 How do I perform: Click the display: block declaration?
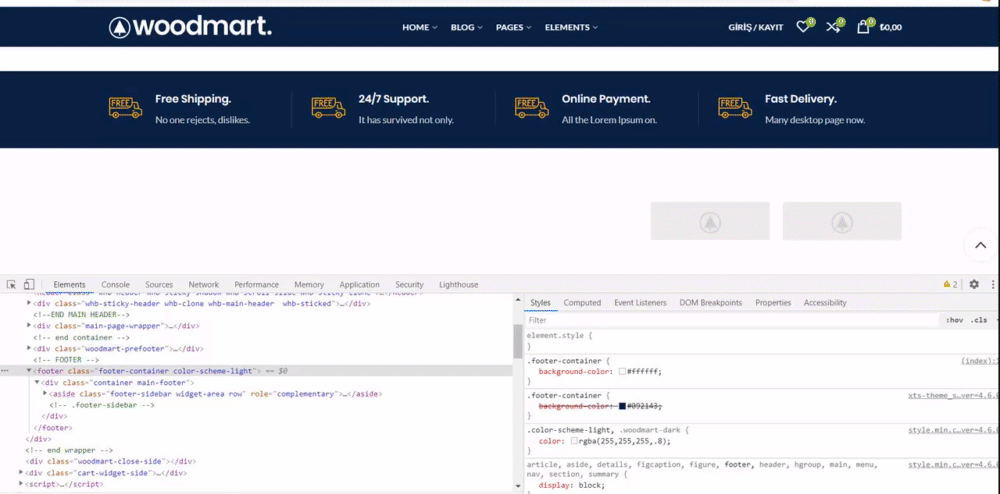[571, 485]
